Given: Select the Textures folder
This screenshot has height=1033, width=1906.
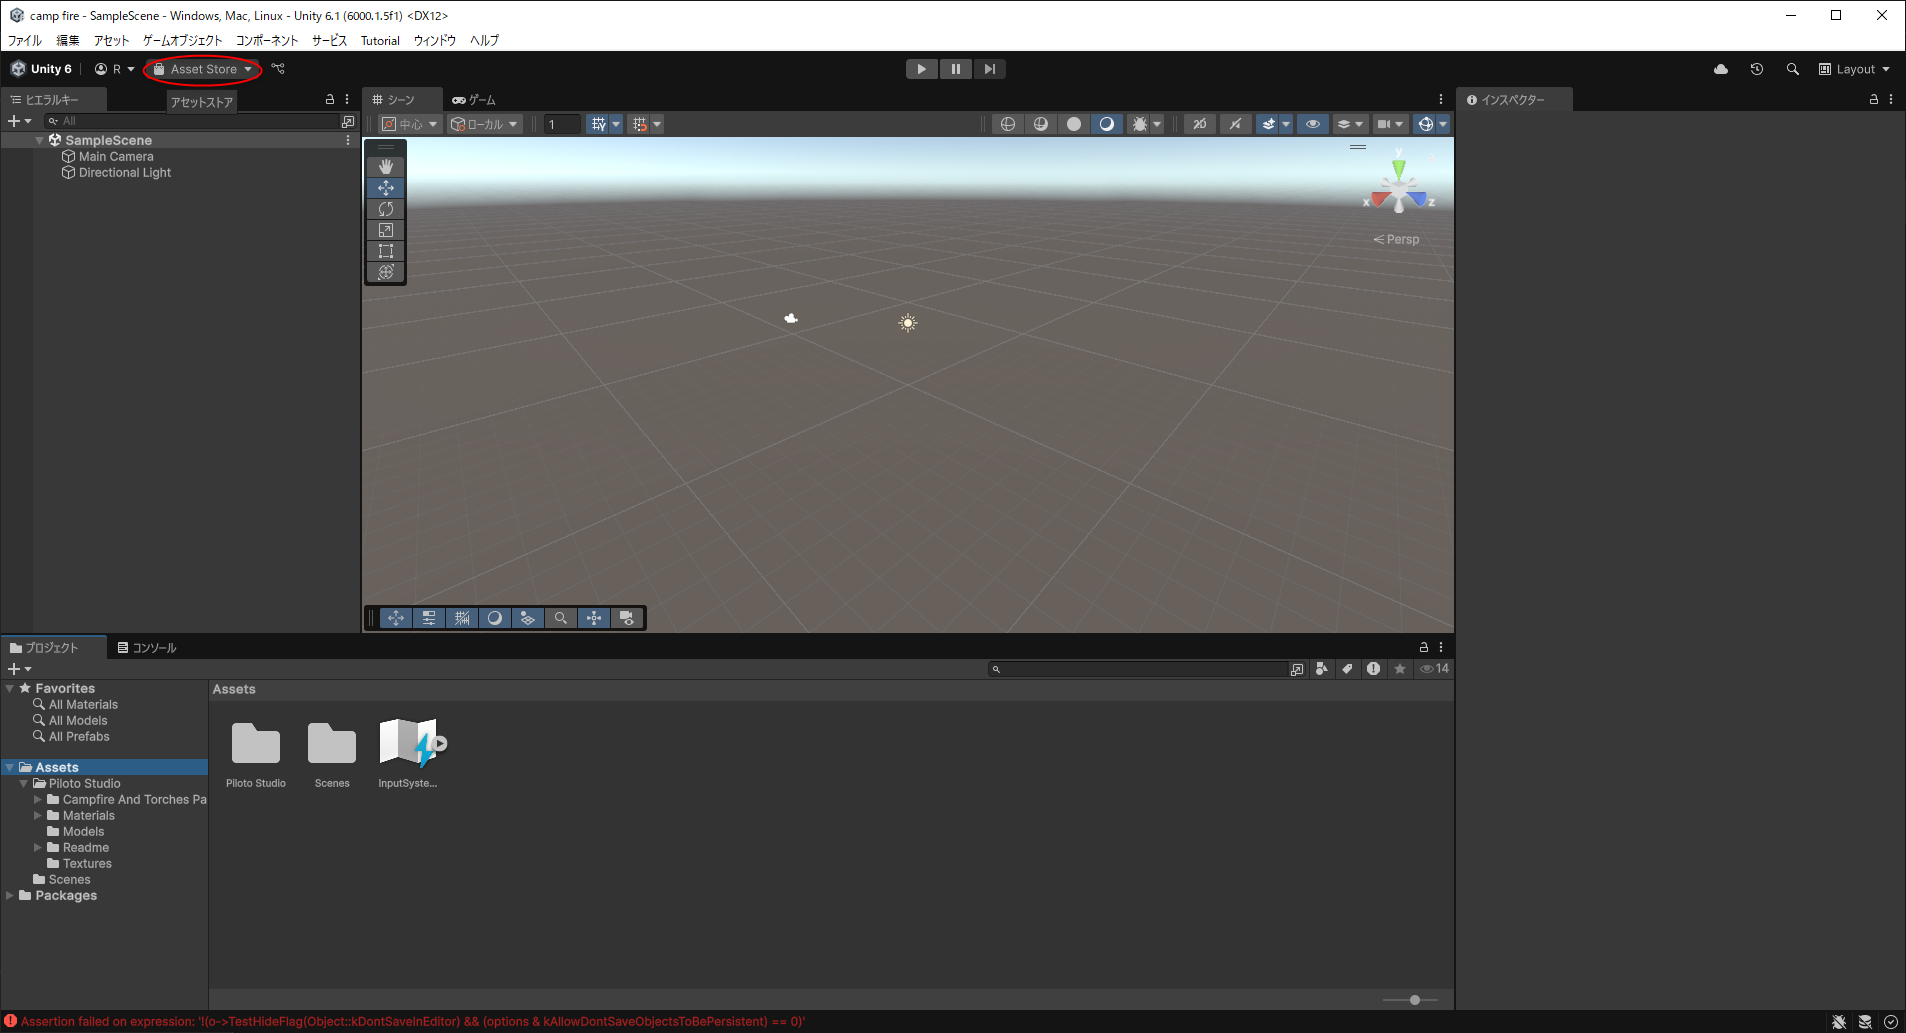Looking at the screenshot, I should 87,864.
